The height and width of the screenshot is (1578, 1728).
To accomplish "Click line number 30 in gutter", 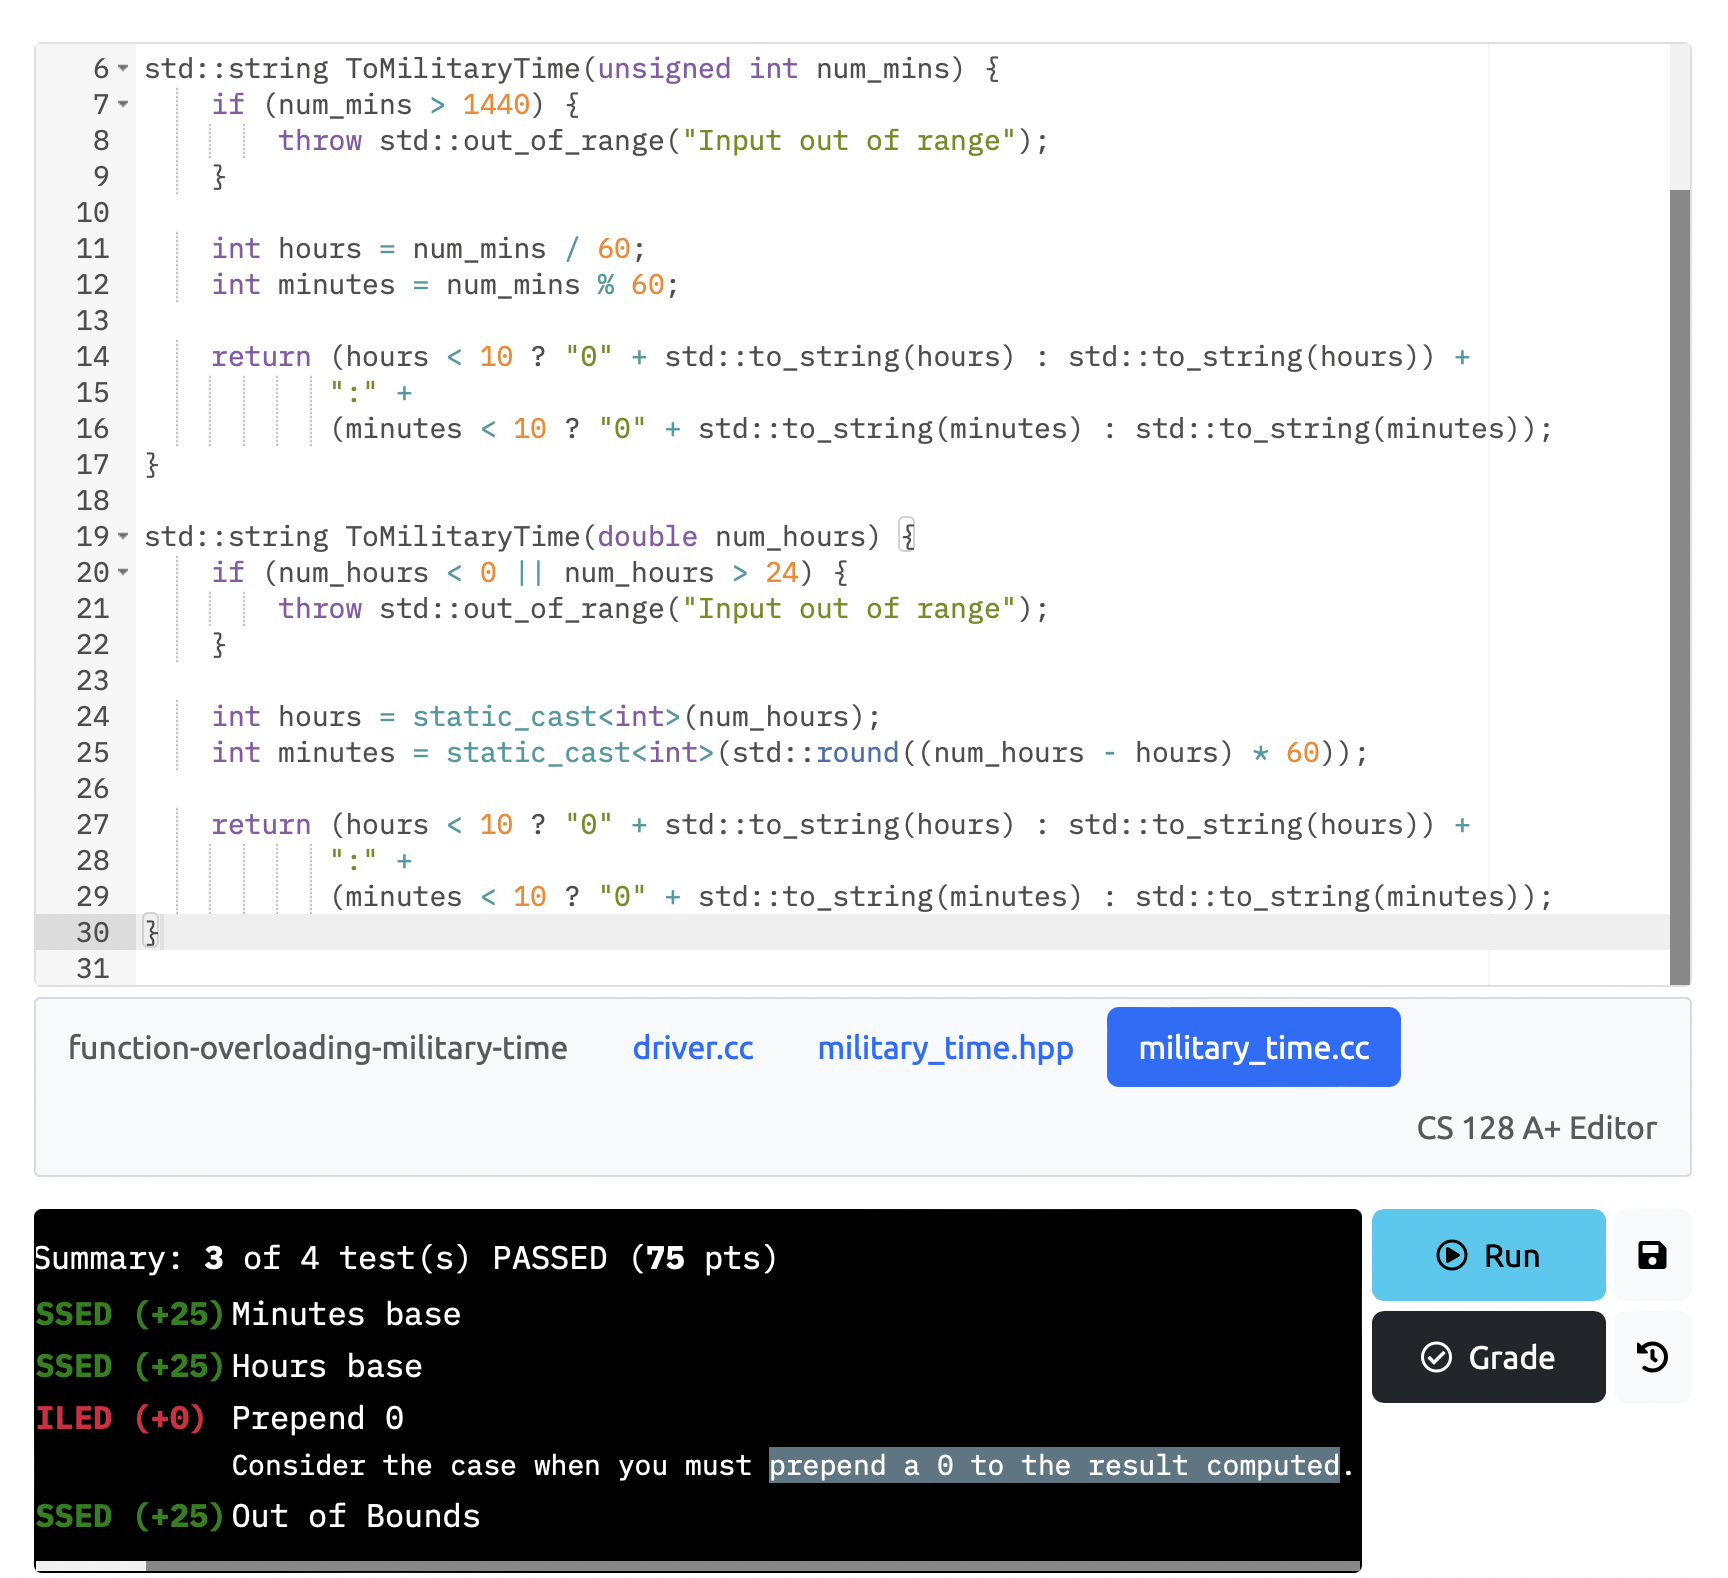I will (92, 932).
